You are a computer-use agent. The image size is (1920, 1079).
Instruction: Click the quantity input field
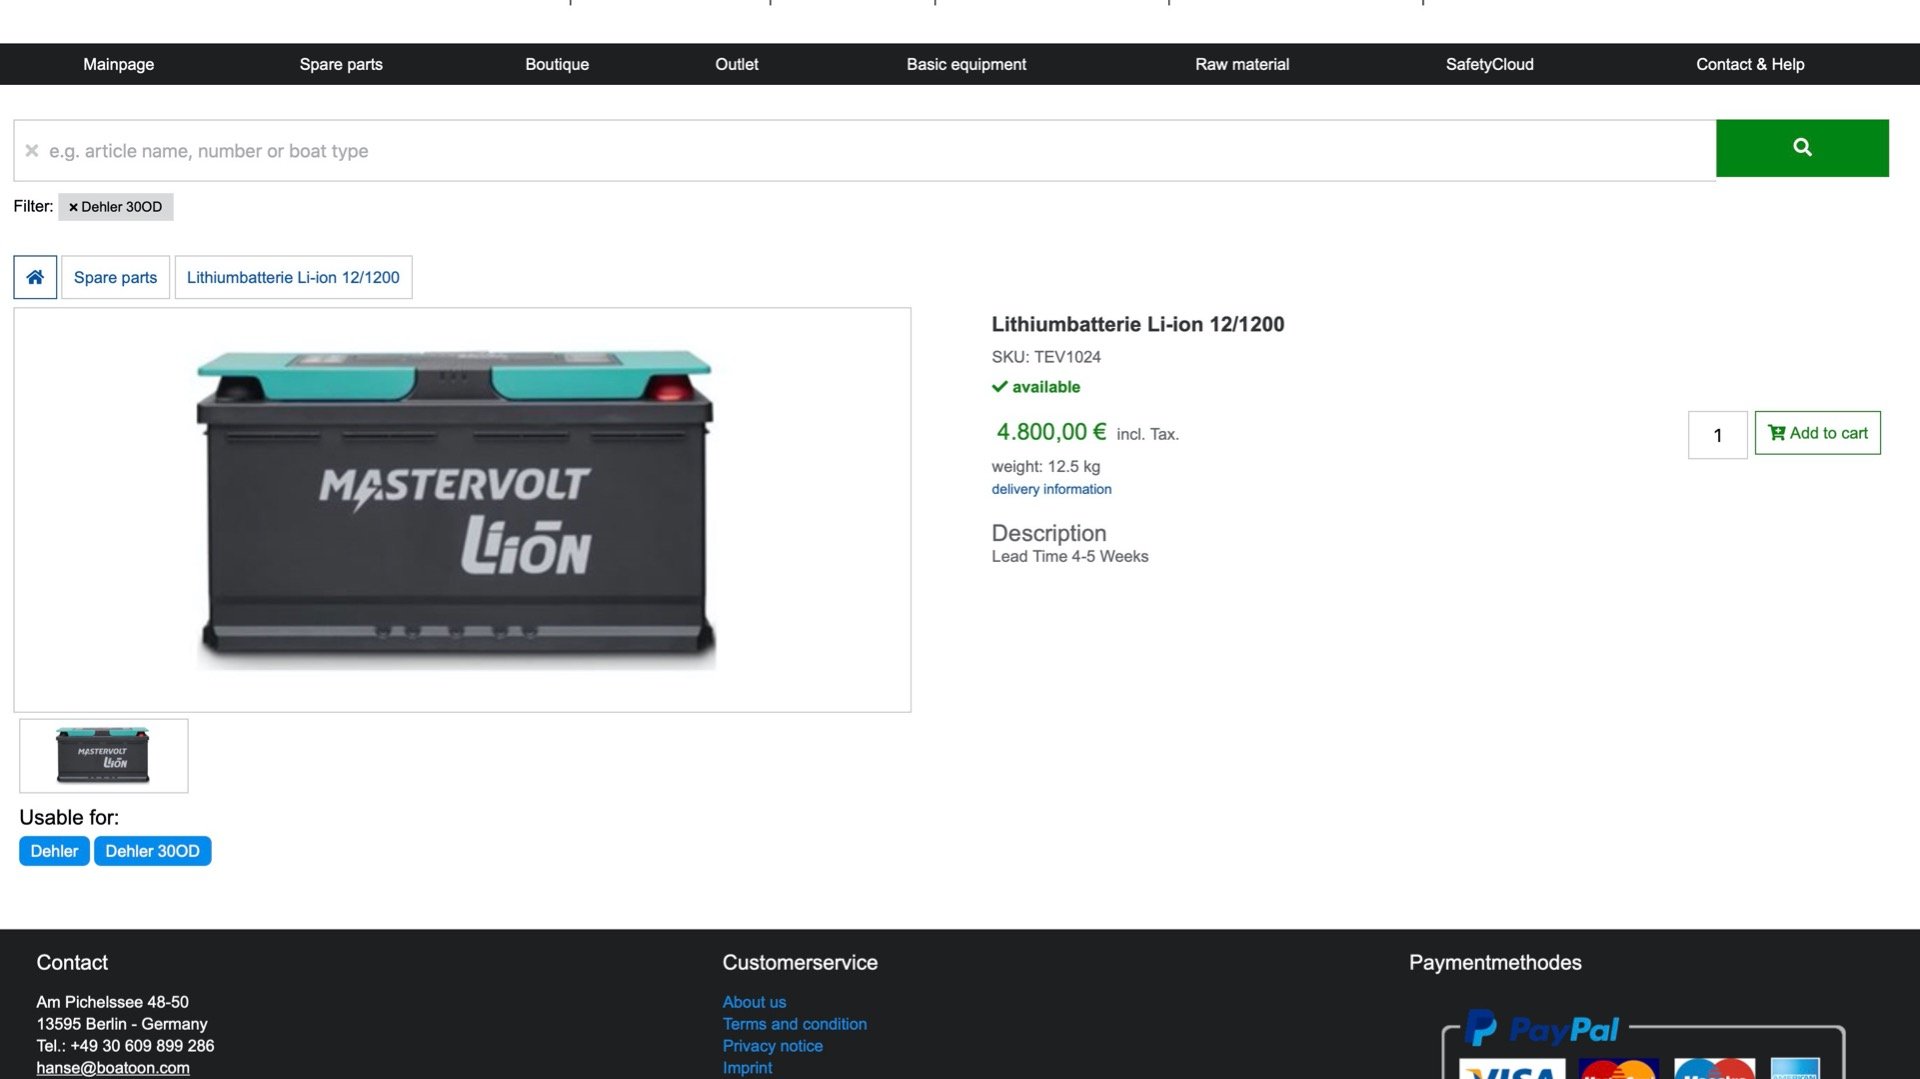point(1716,435)
